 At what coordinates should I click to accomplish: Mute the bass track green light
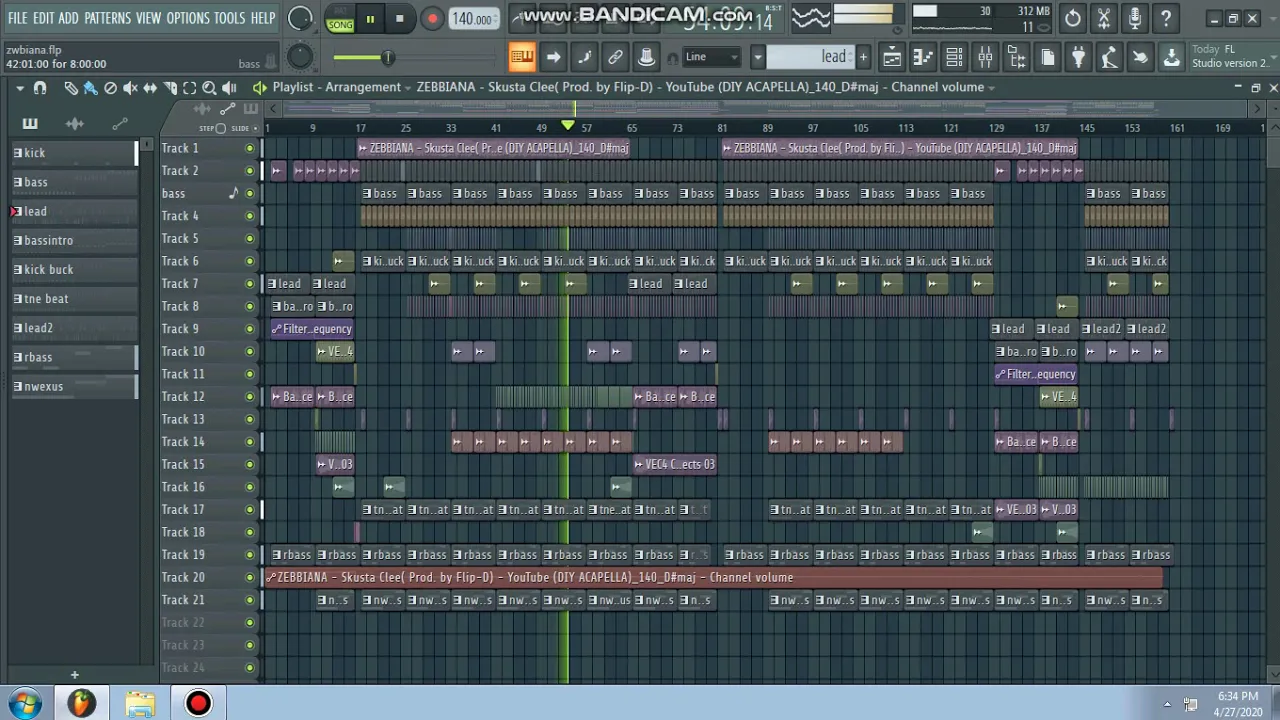click(250, 193)
